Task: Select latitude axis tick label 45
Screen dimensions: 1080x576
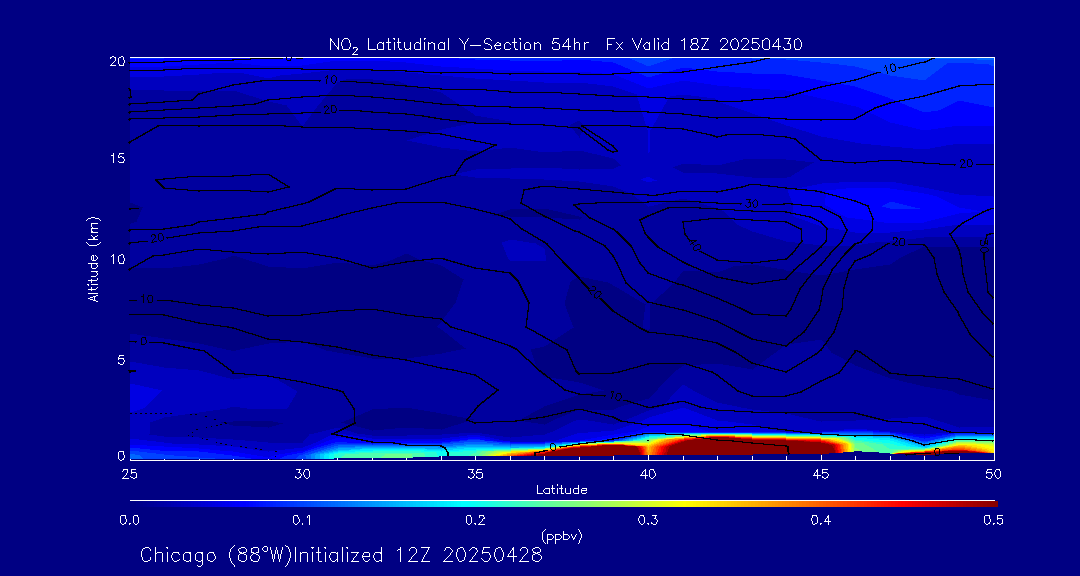Action: [x=821, y=474]
